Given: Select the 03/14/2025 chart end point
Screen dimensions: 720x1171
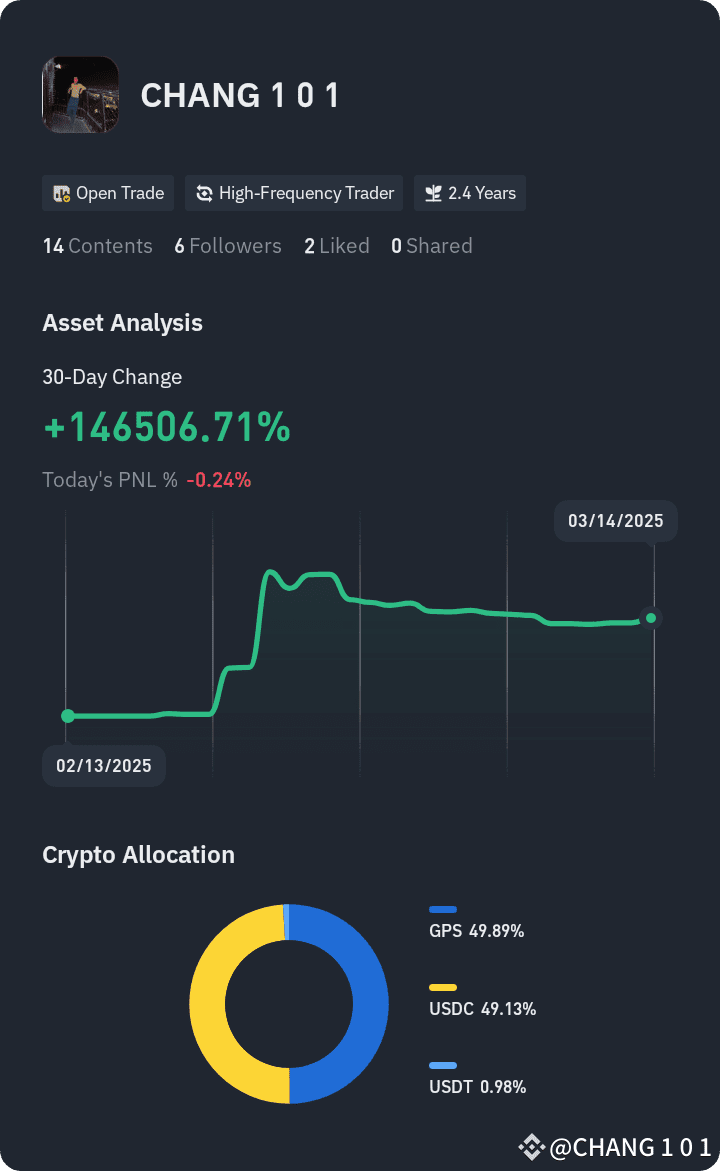Looking at the screenshot, I should pyautogui.click(x=651, y=618).
